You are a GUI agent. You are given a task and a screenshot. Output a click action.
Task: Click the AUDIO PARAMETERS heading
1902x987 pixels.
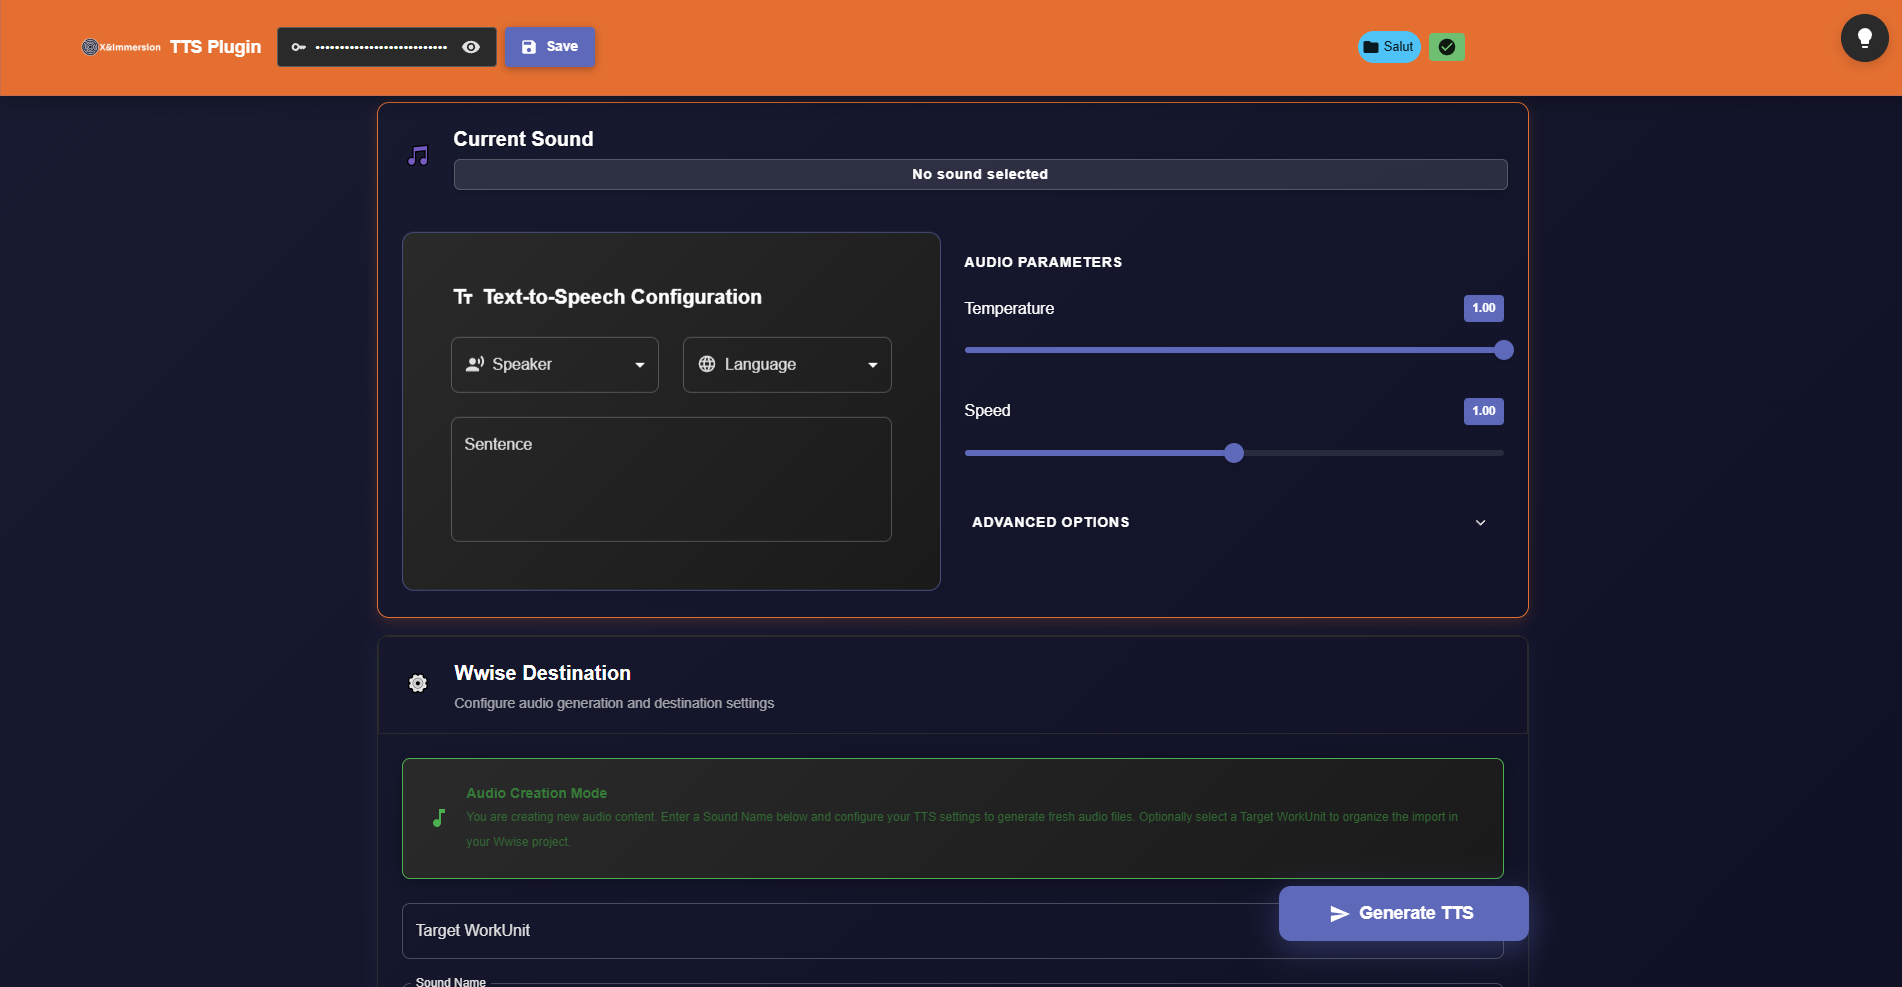coord(1043,262)
